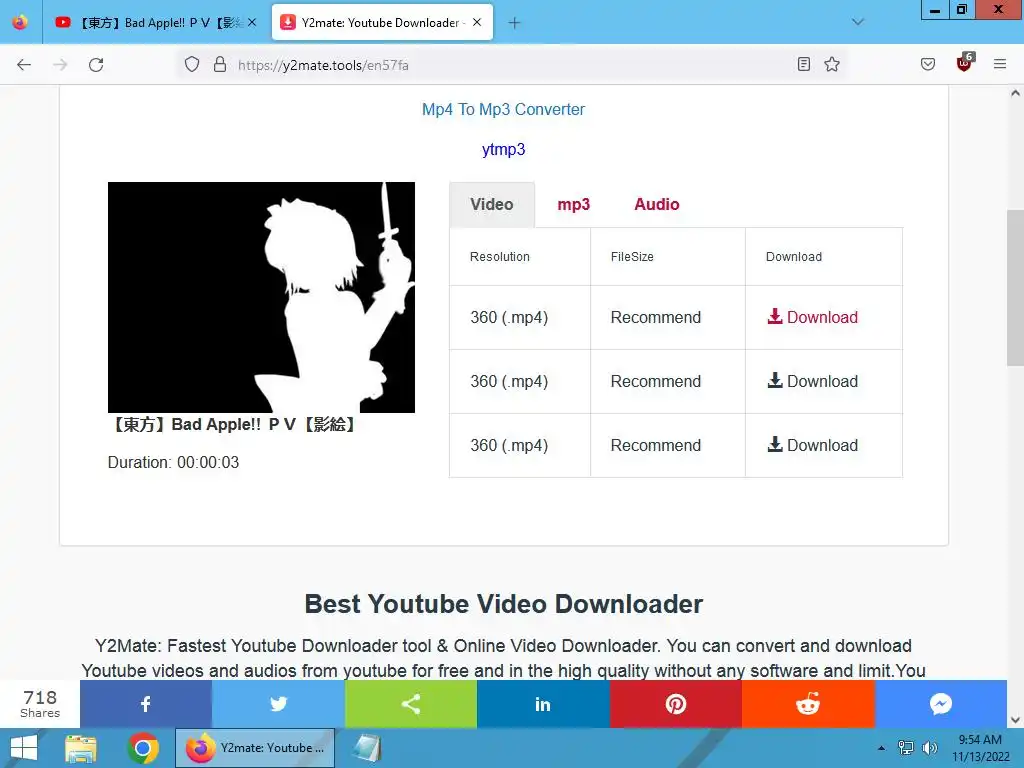Share on Twitter via bottom bar
The image size is (1024, 768).
coord(278,704)
